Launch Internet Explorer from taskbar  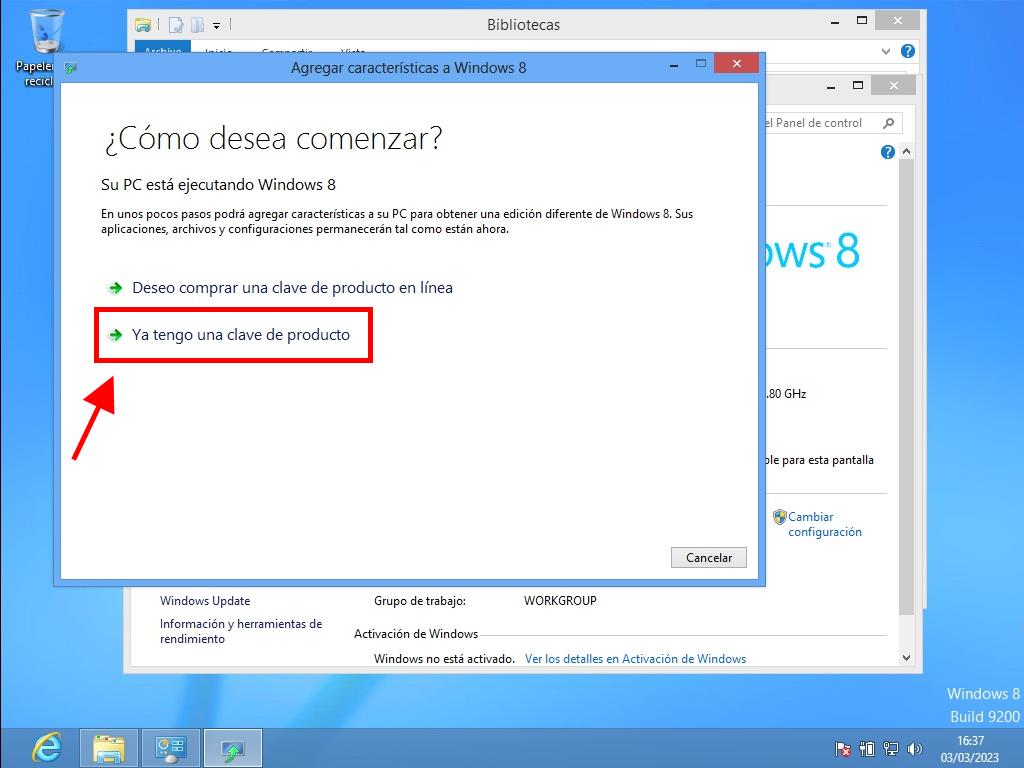coord(47,748)
